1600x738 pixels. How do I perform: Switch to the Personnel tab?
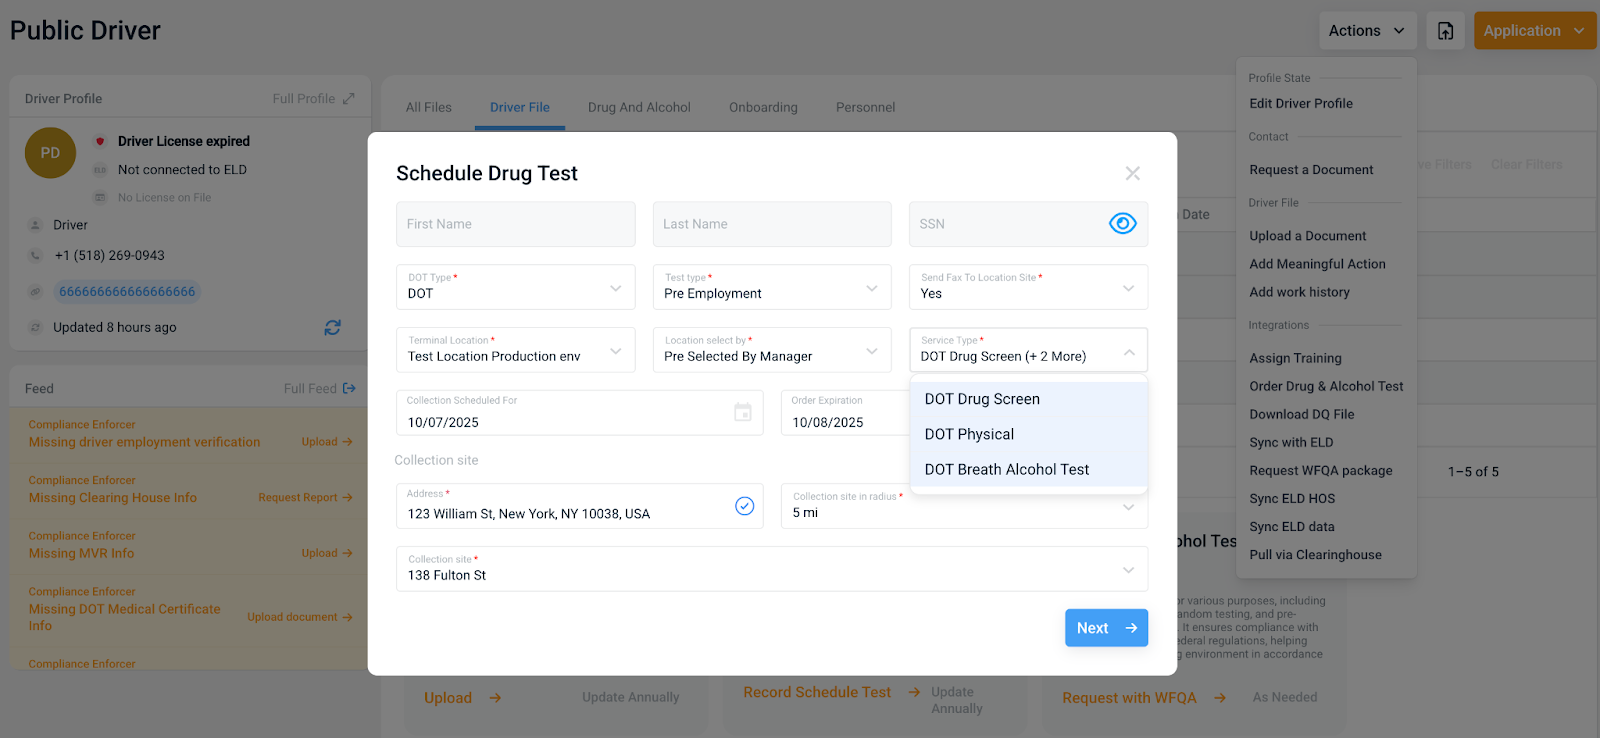[x=865, y=107]
